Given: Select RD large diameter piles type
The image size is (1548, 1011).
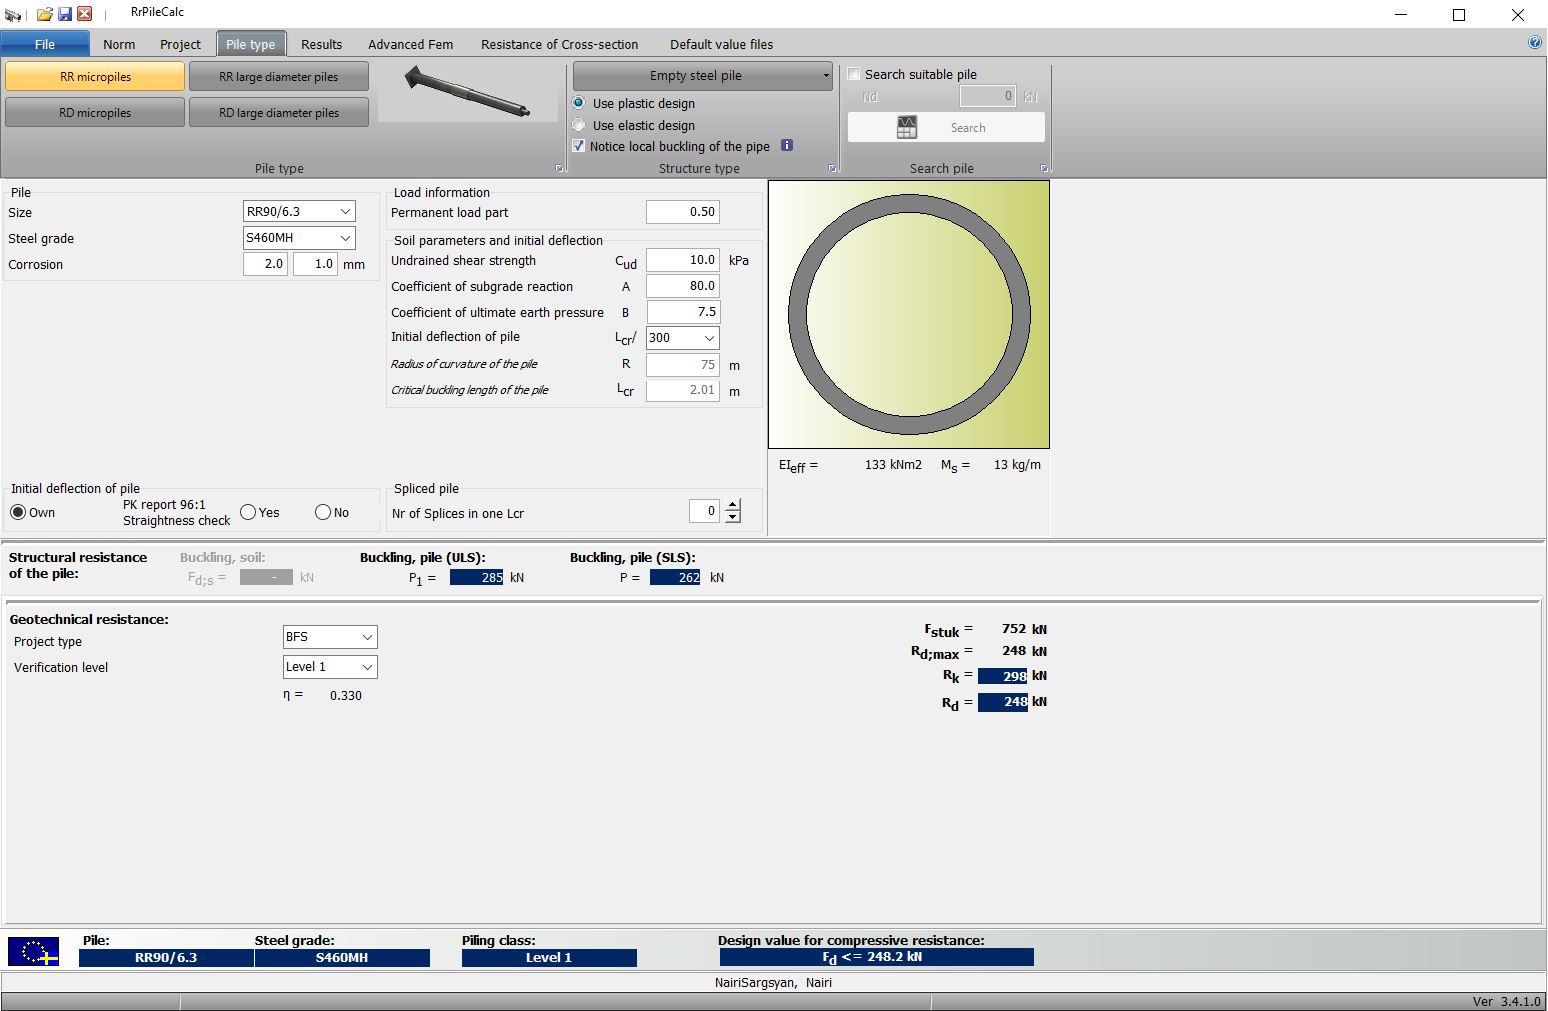Looking at the screenshot, I should click(279, 113).
